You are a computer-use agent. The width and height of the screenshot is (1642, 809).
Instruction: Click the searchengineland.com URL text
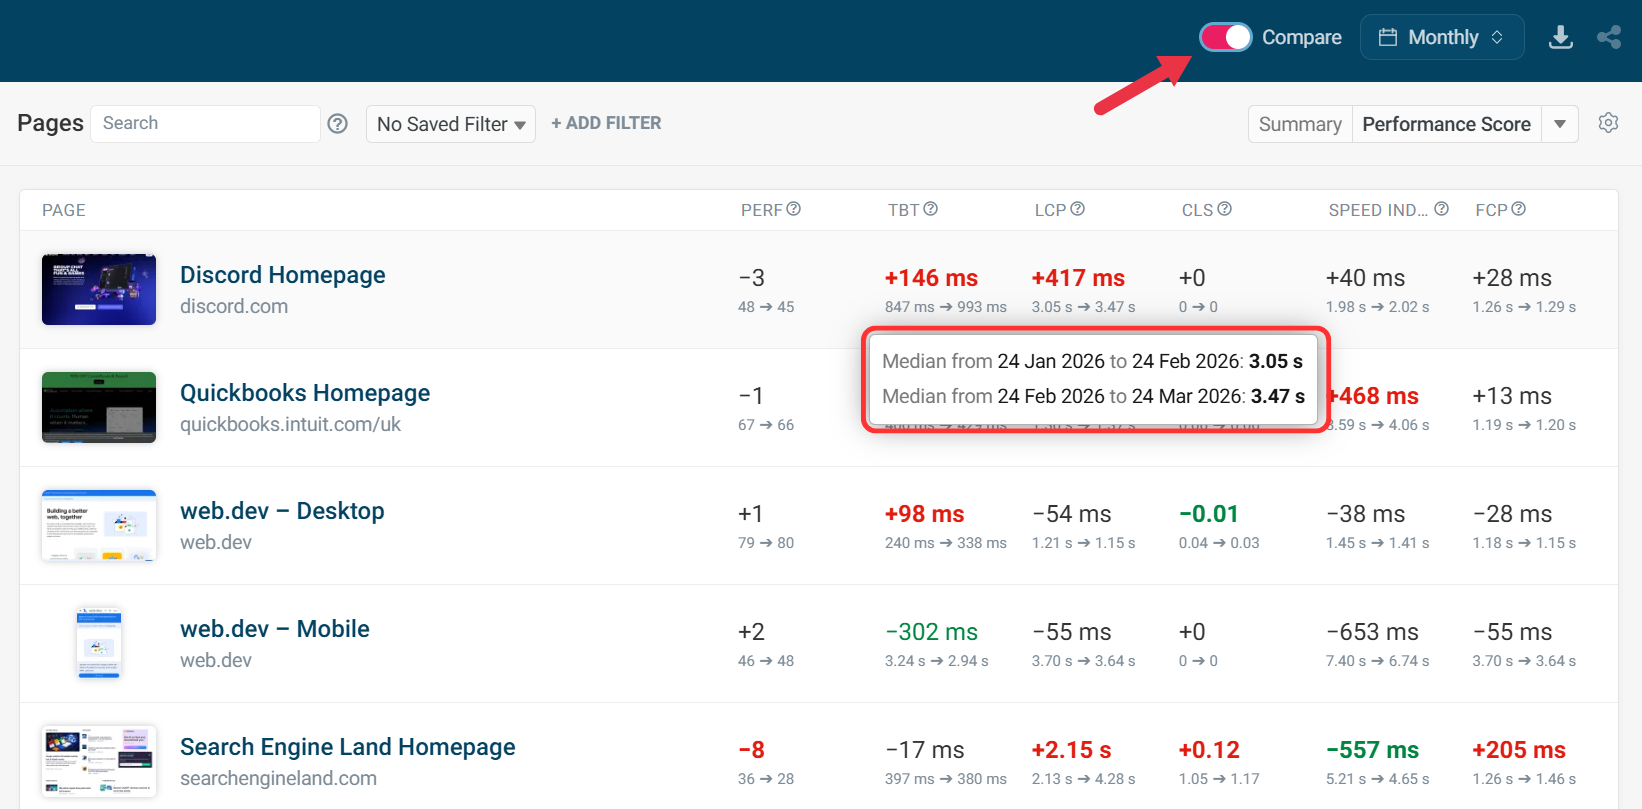(x=278, y=778)
